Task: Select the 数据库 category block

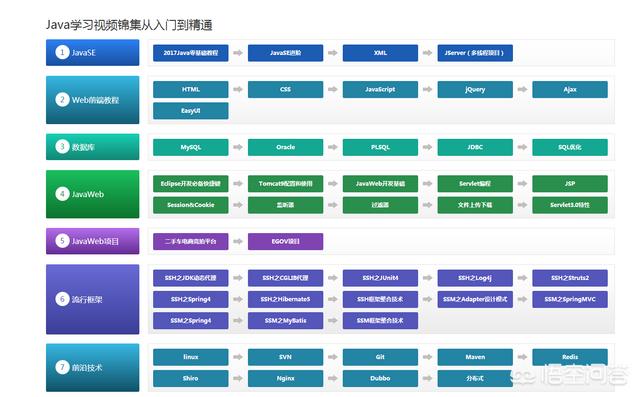Action: (x=93, y=147)
